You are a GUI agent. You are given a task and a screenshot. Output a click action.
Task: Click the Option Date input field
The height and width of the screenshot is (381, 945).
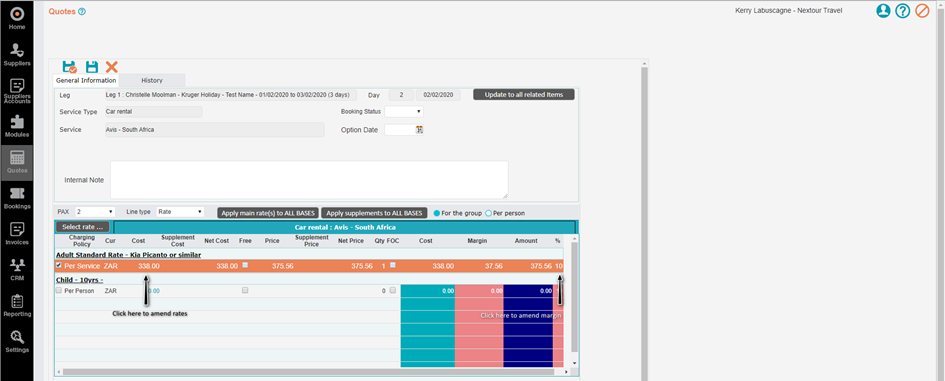[x=400, y=130]
